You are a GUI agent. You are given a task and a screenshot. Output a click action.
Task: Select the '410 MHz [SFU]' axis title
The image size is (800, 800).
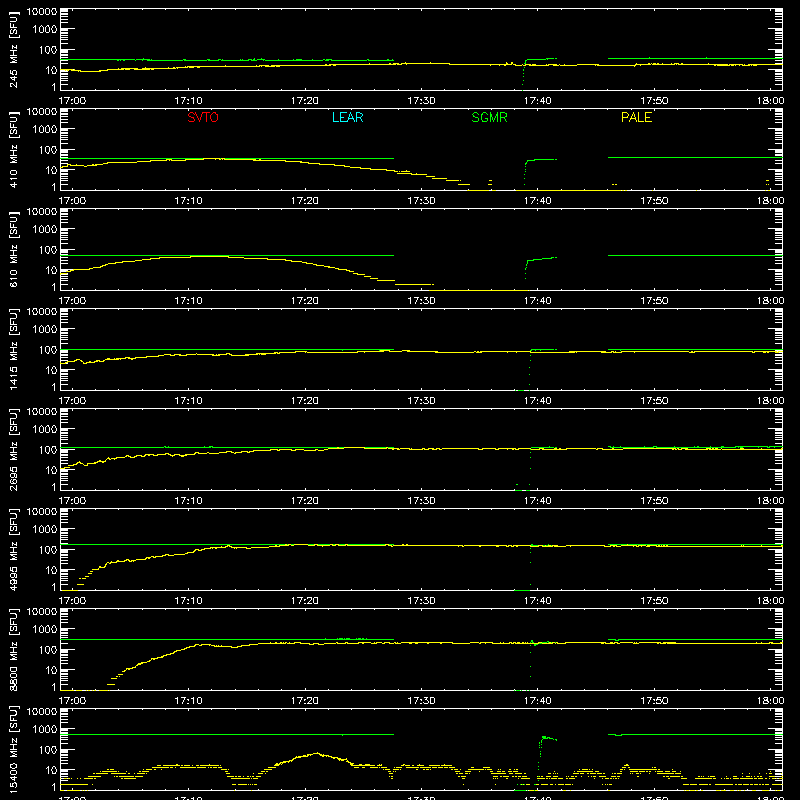14,149
